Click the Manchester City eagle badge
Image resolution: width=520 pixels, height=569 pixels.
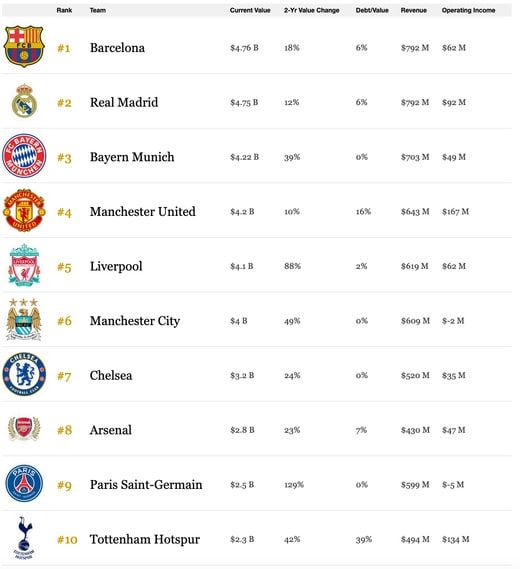[24, 319]
